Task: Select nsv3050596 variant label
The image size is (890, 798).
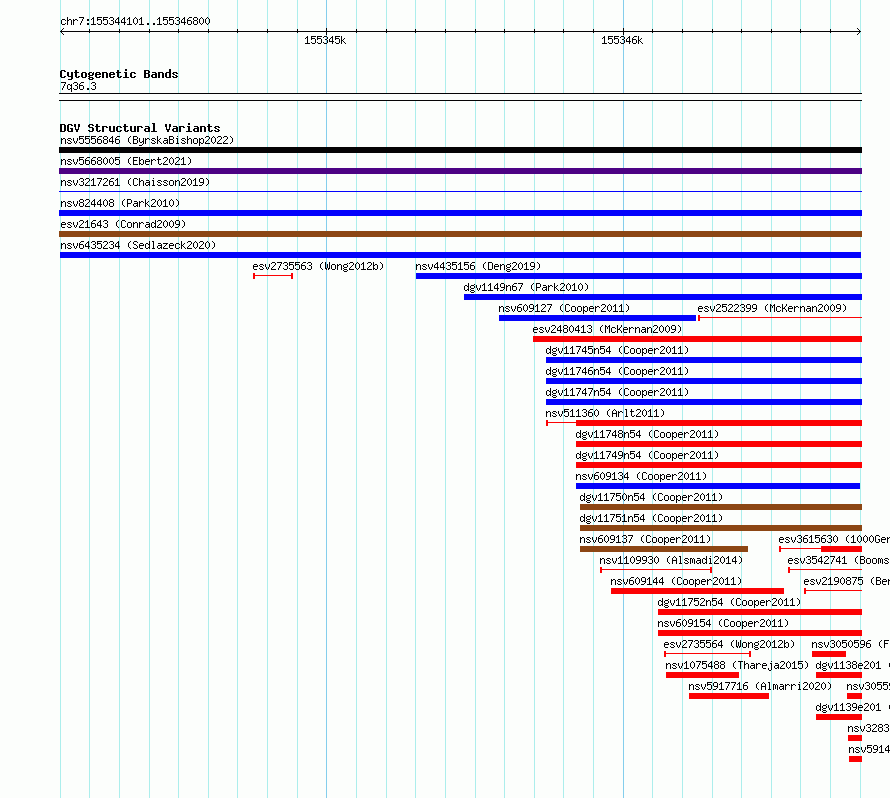Action: (x=850, y=644)
